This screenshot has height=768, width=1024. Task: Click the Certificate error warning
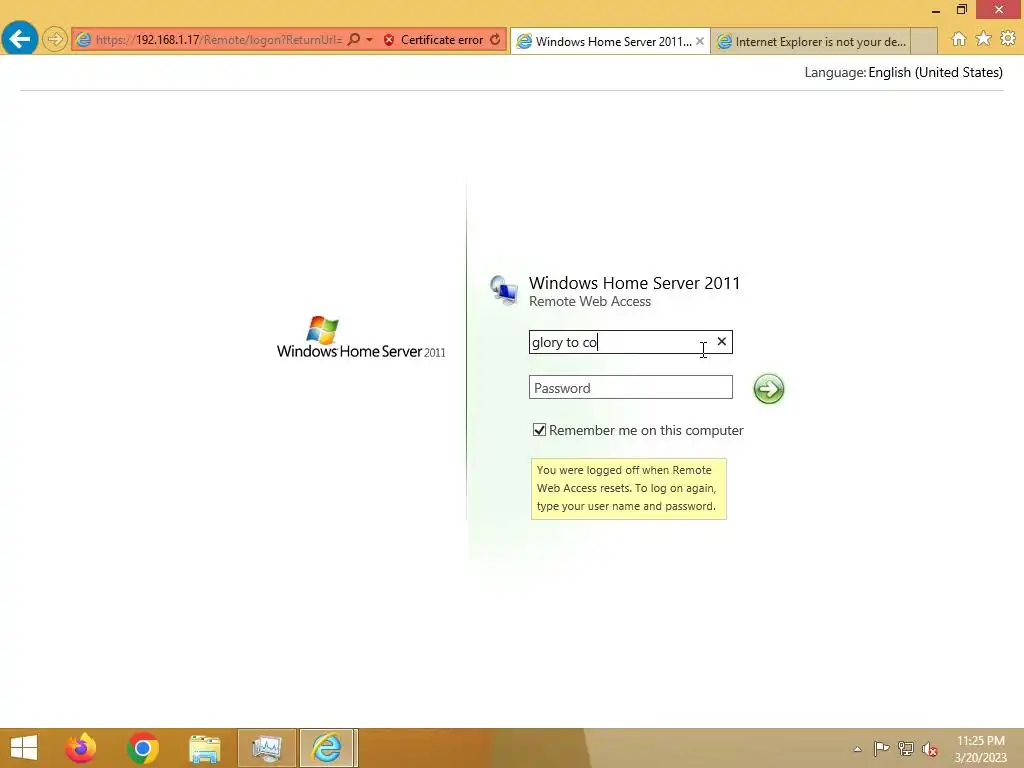[434, 40]
